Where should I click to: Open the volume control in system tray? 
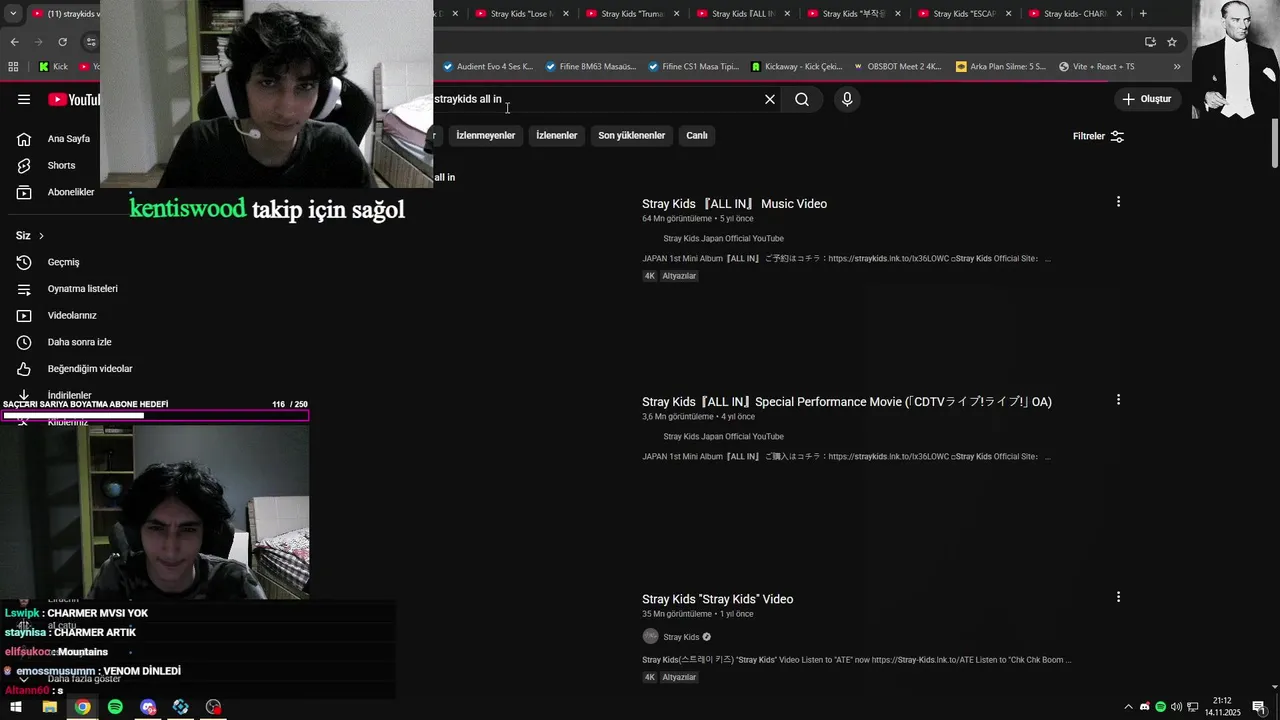click(x=1176, y=707)
